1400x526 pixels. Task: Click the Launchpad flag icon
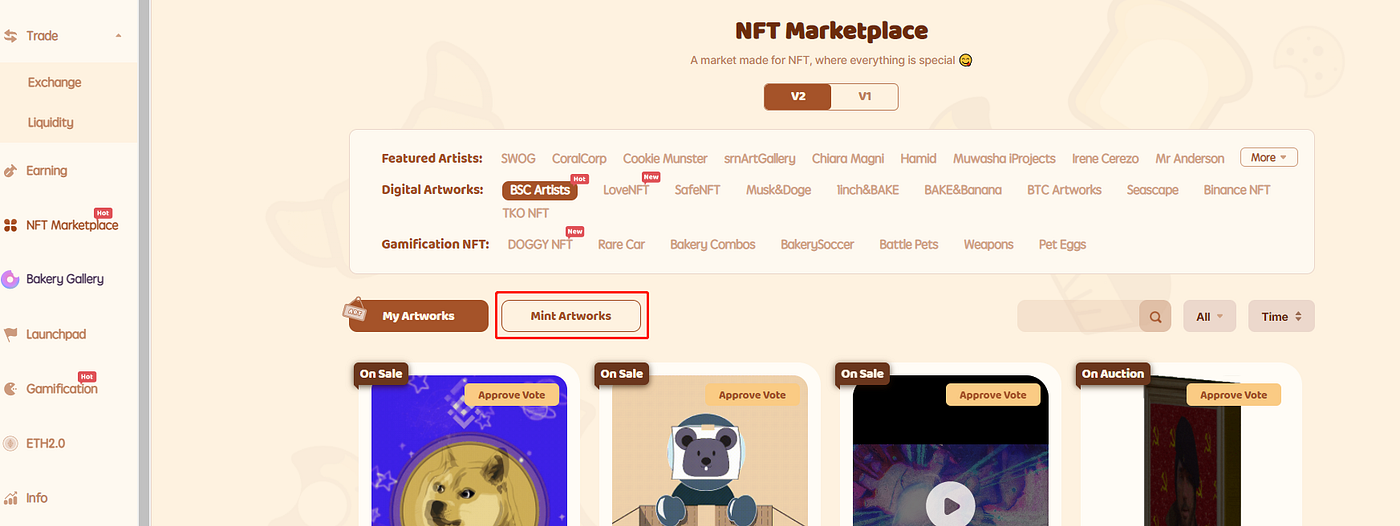pos(11,334)
